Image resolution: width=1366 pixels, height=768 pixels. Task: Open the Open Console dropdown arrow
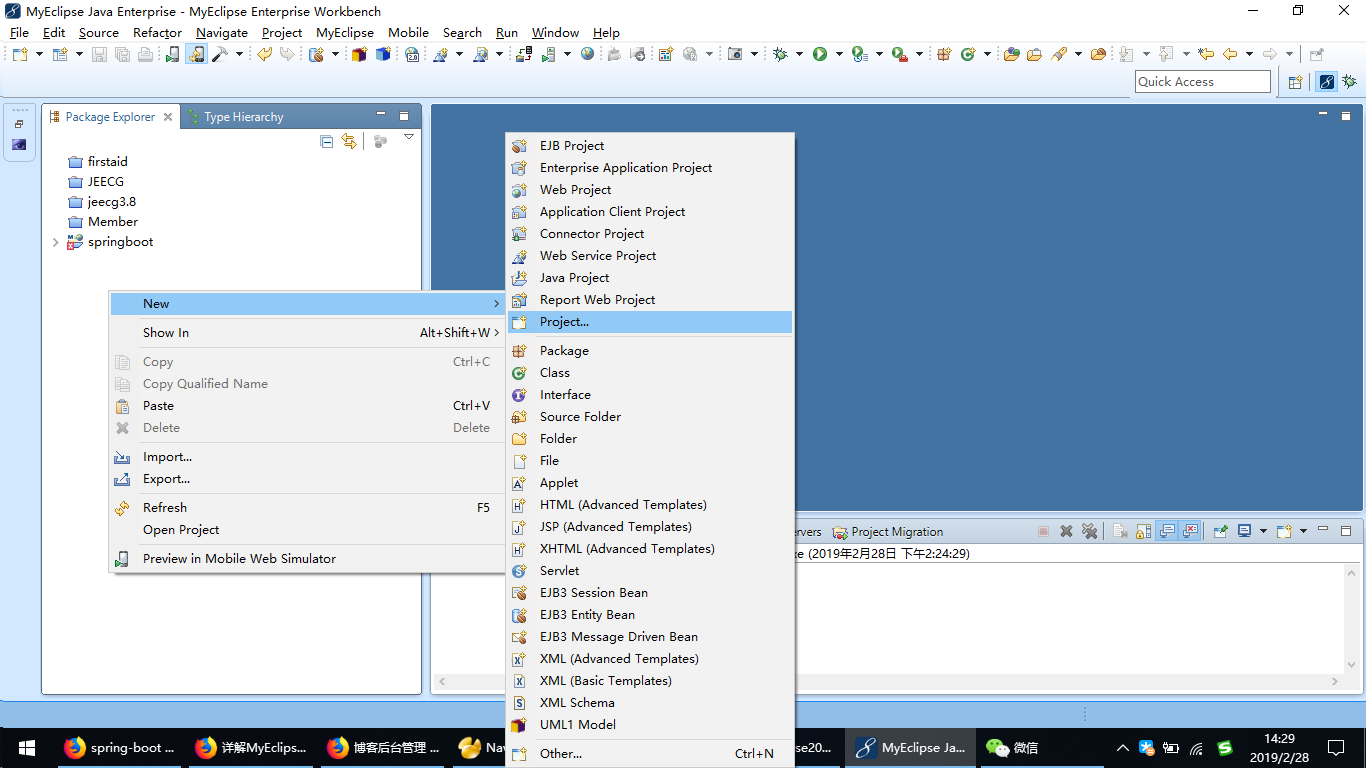[1303, 531]
